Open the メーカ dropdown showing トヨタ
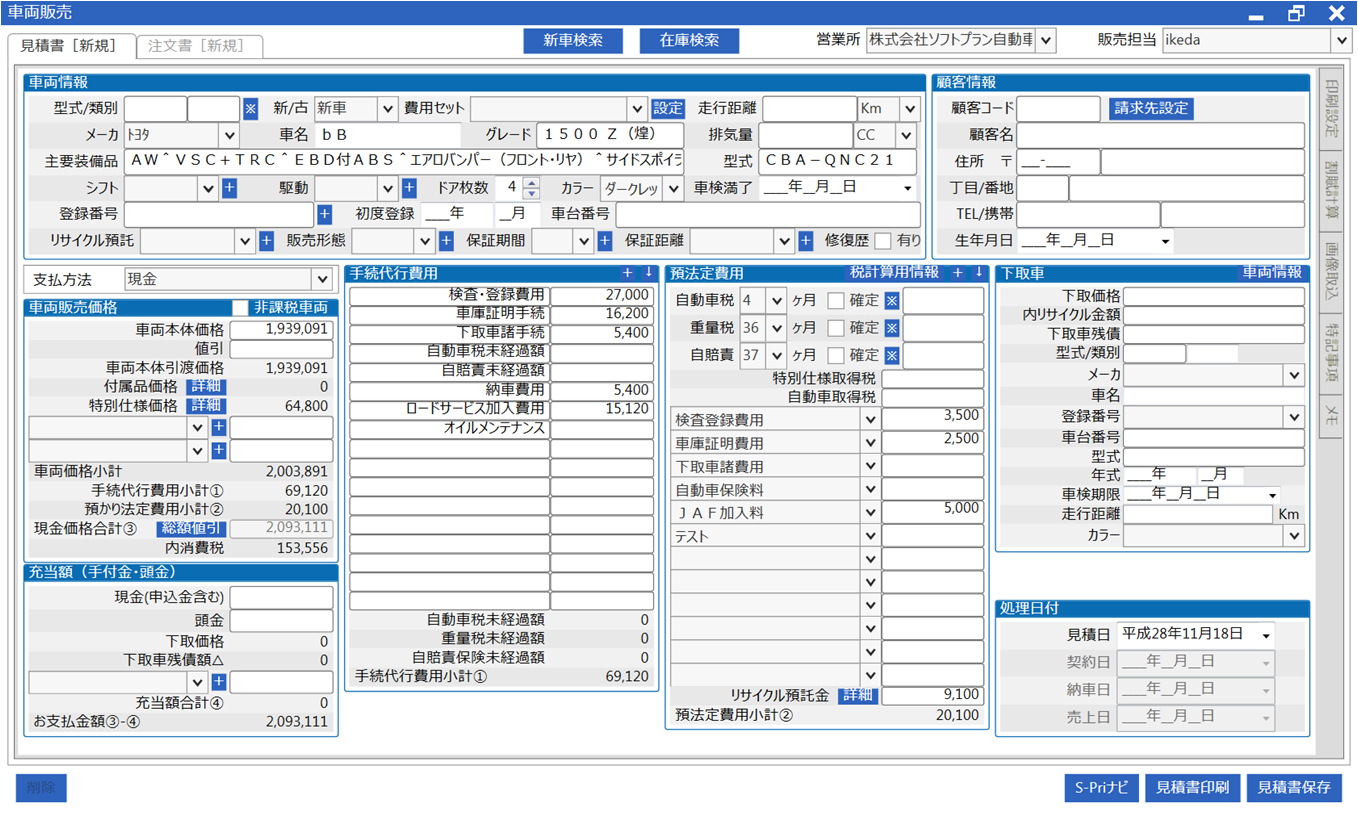The width and height of the screenshot is (1358, 817). 229,135
